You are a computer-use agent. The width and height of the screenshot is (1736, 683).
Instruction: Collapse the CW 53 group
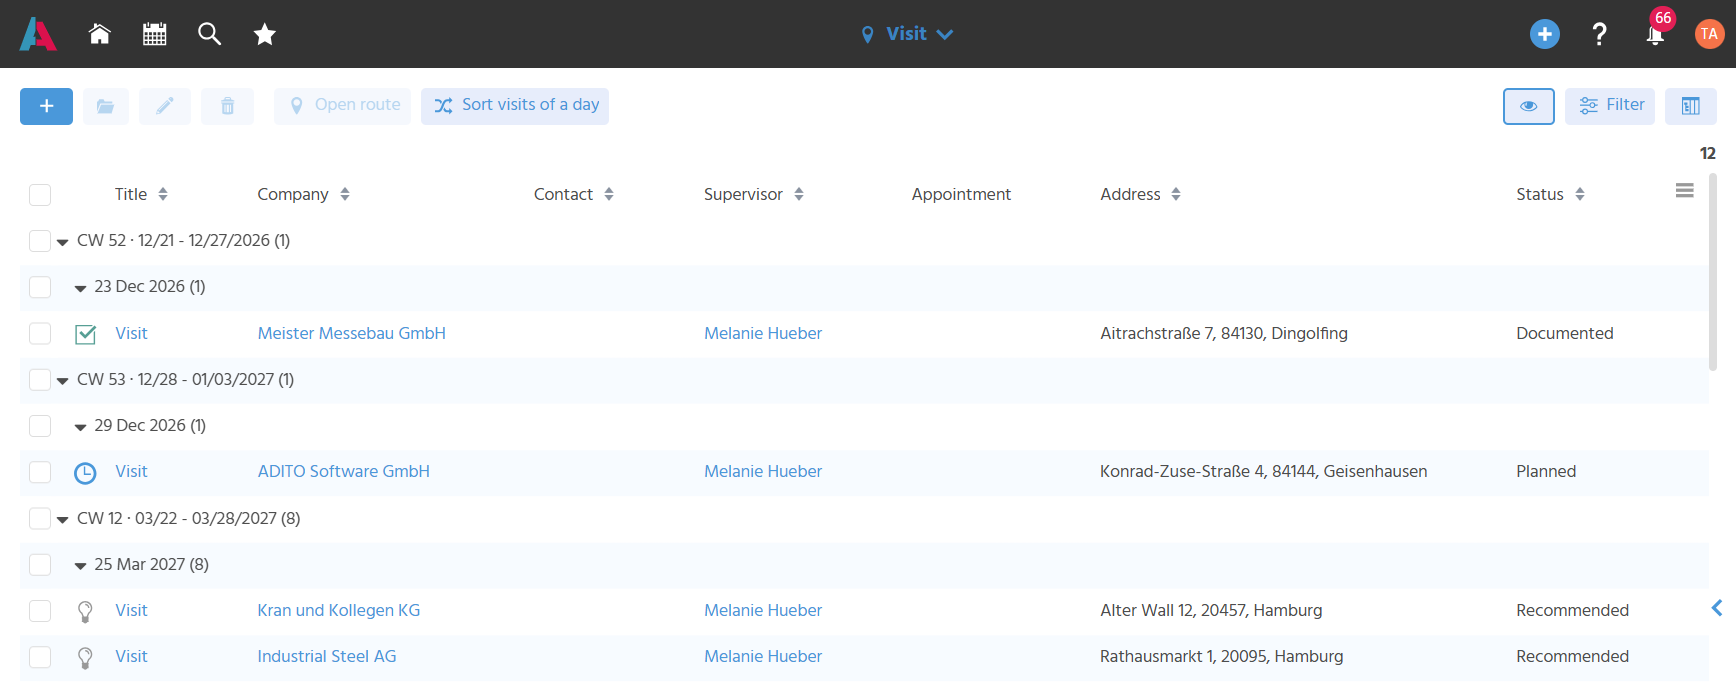pos(63,381)
